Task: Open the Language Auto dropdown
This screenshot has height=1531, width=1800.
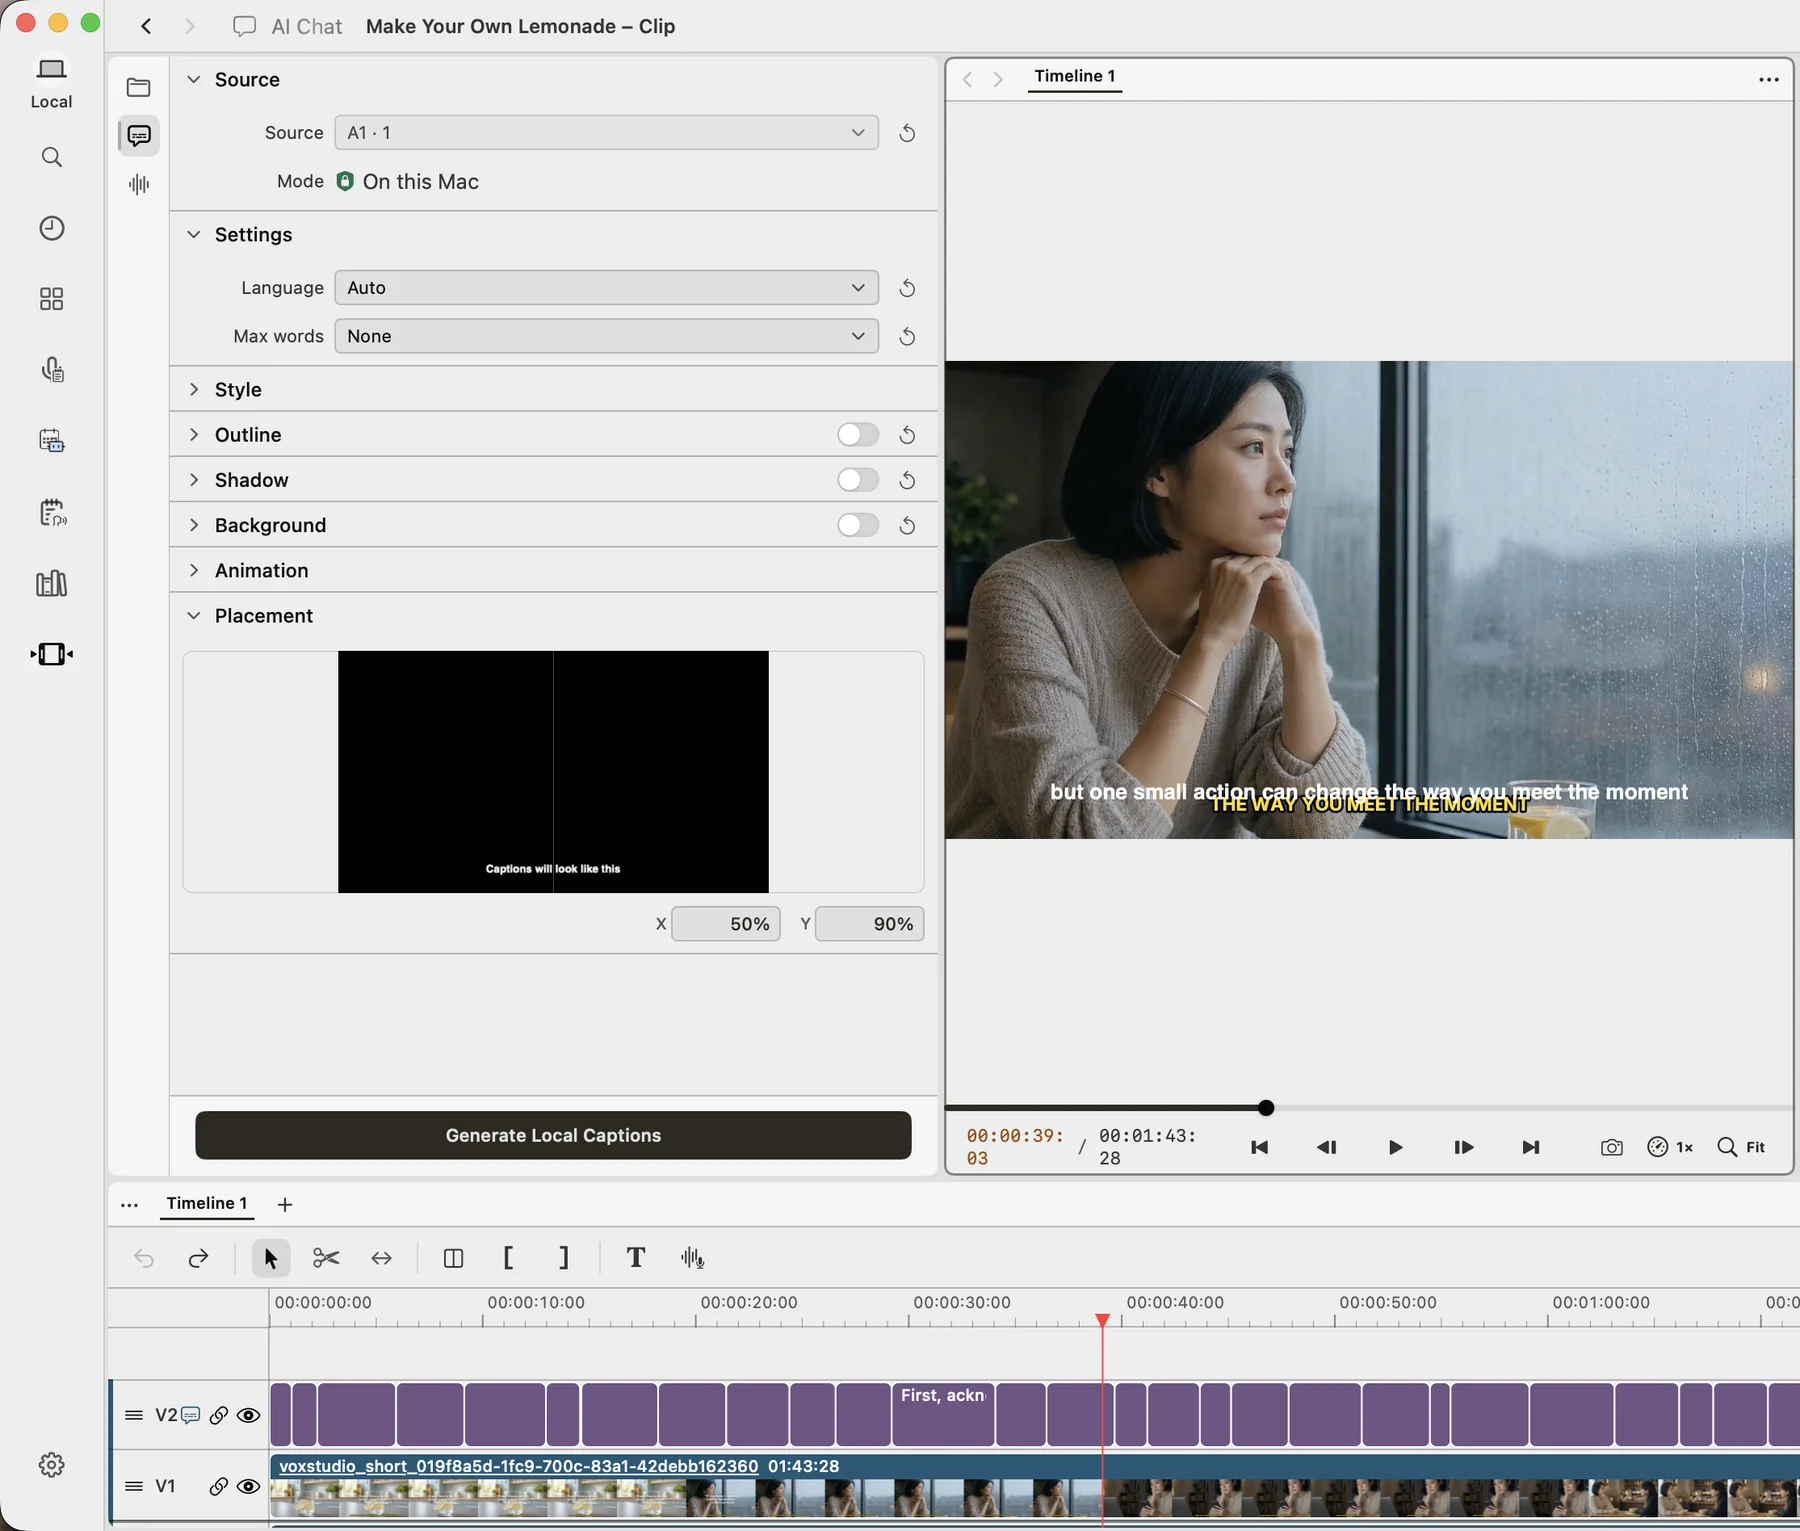Action: (606, 288)
